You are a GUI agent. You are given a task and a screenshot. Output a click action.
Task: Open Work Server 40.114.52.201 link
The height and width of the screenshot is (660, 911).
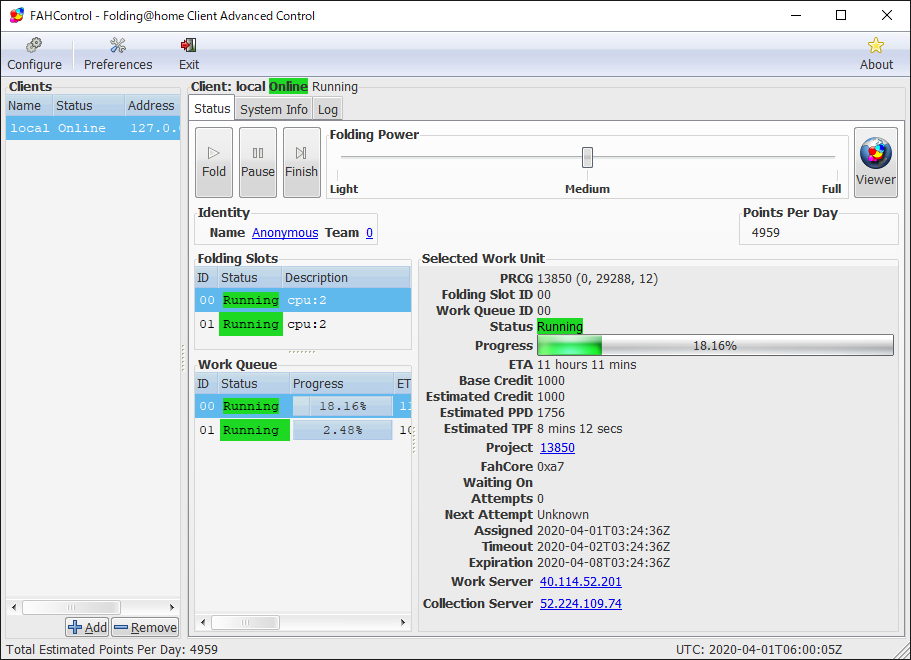click(580, 582)
